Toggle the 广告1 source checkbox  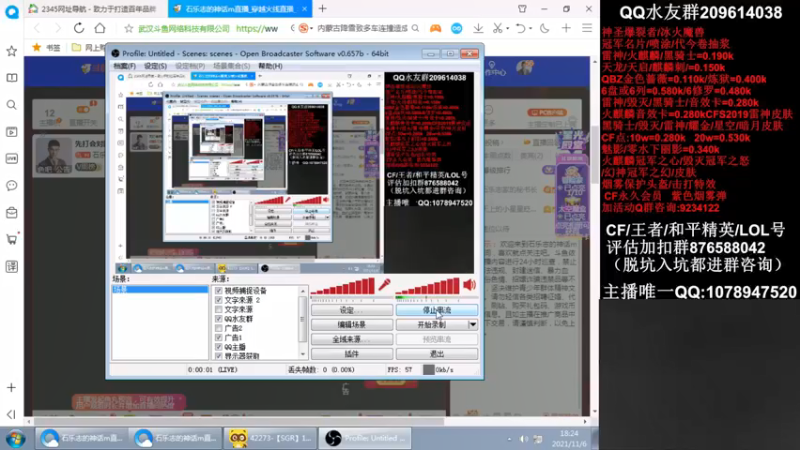point(218,338)
